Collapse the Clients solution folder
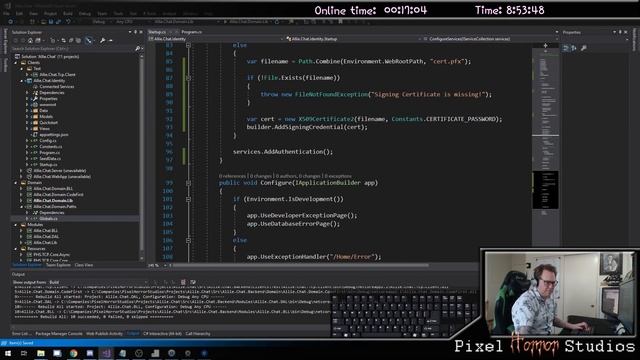This screenshot has height=360, width=640. pos(16,63)
